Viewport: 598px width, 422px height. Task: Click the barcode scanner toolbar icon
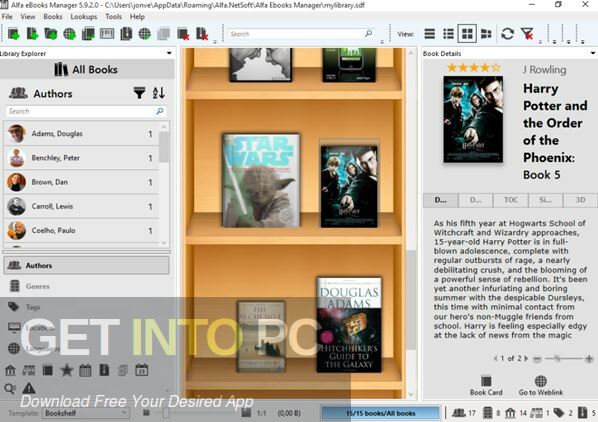click(x=107, y=34)
